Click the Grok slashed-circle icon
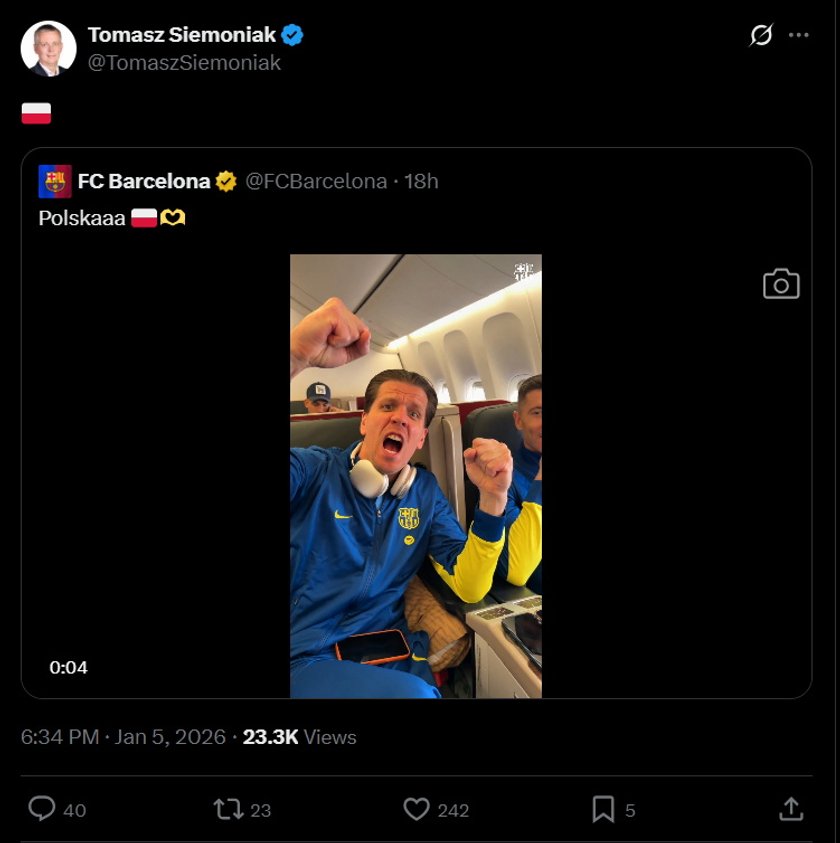Image resolution: width=840 pixels, height=843 pixels. [x=761, y=35]
